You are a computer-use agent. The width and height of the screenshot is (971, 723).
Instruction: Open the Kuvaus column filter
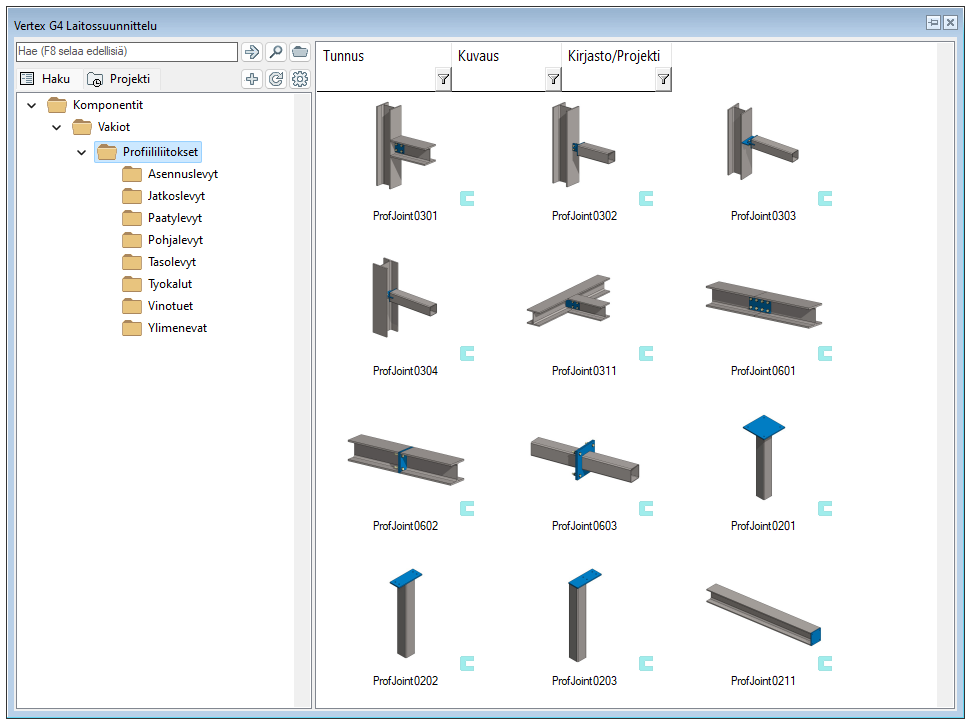(552, 79)
